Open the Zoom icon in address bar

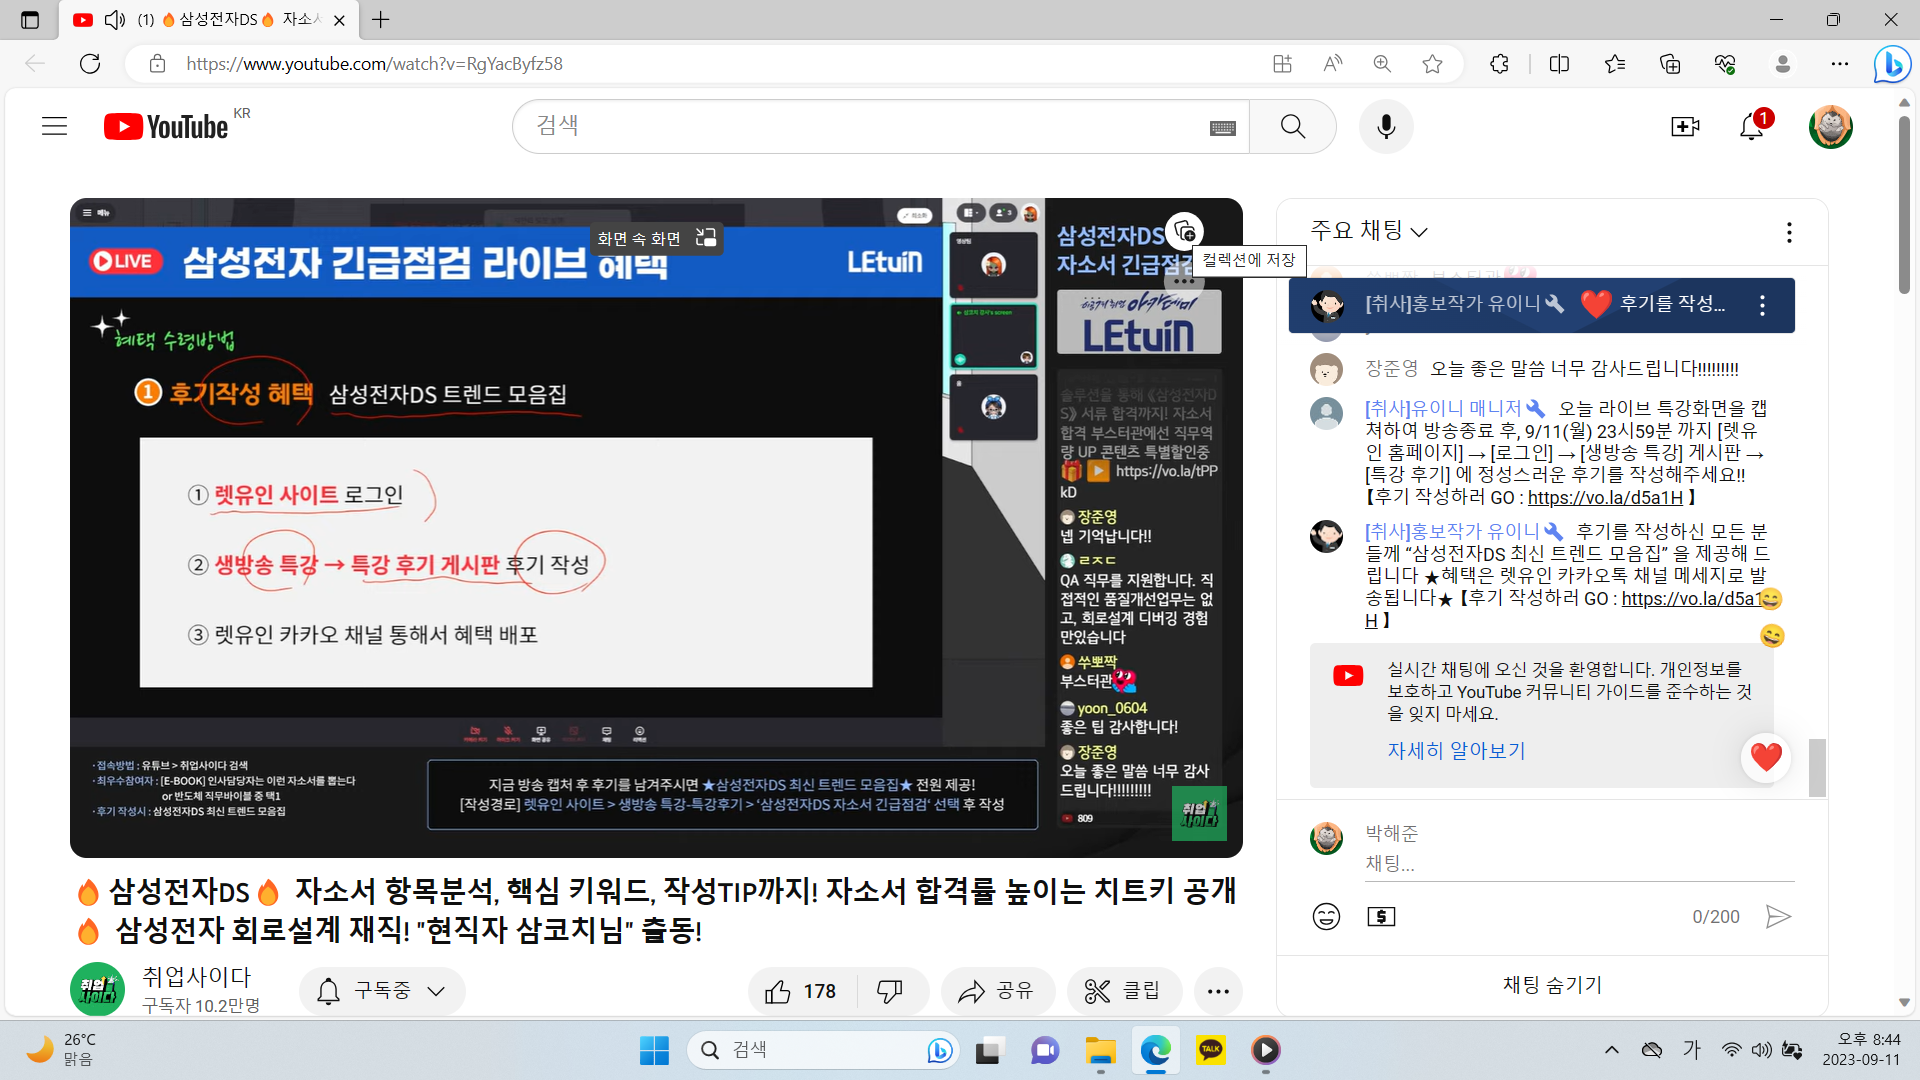click(1382, 64)
